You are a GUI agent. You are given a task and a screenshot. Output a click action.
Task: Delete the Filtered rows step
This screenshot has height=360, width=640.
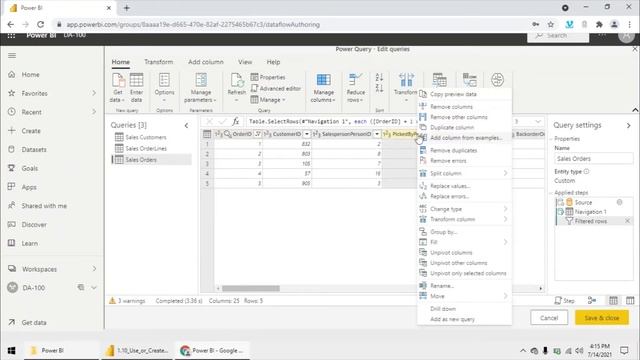[x=627, y=221]
